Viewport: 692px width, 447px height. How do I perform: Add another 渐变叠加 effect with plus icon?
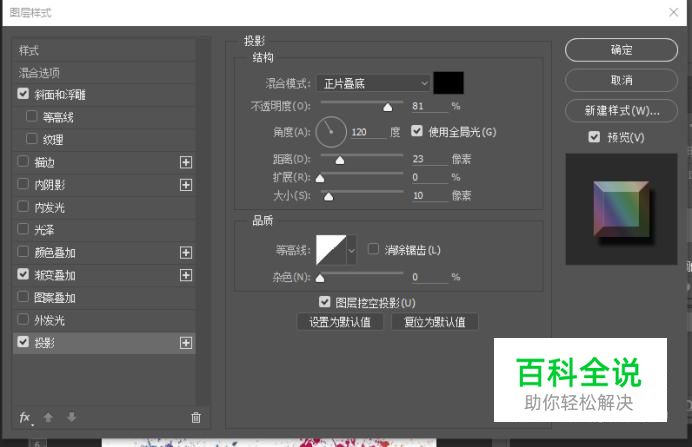point(186,275)
